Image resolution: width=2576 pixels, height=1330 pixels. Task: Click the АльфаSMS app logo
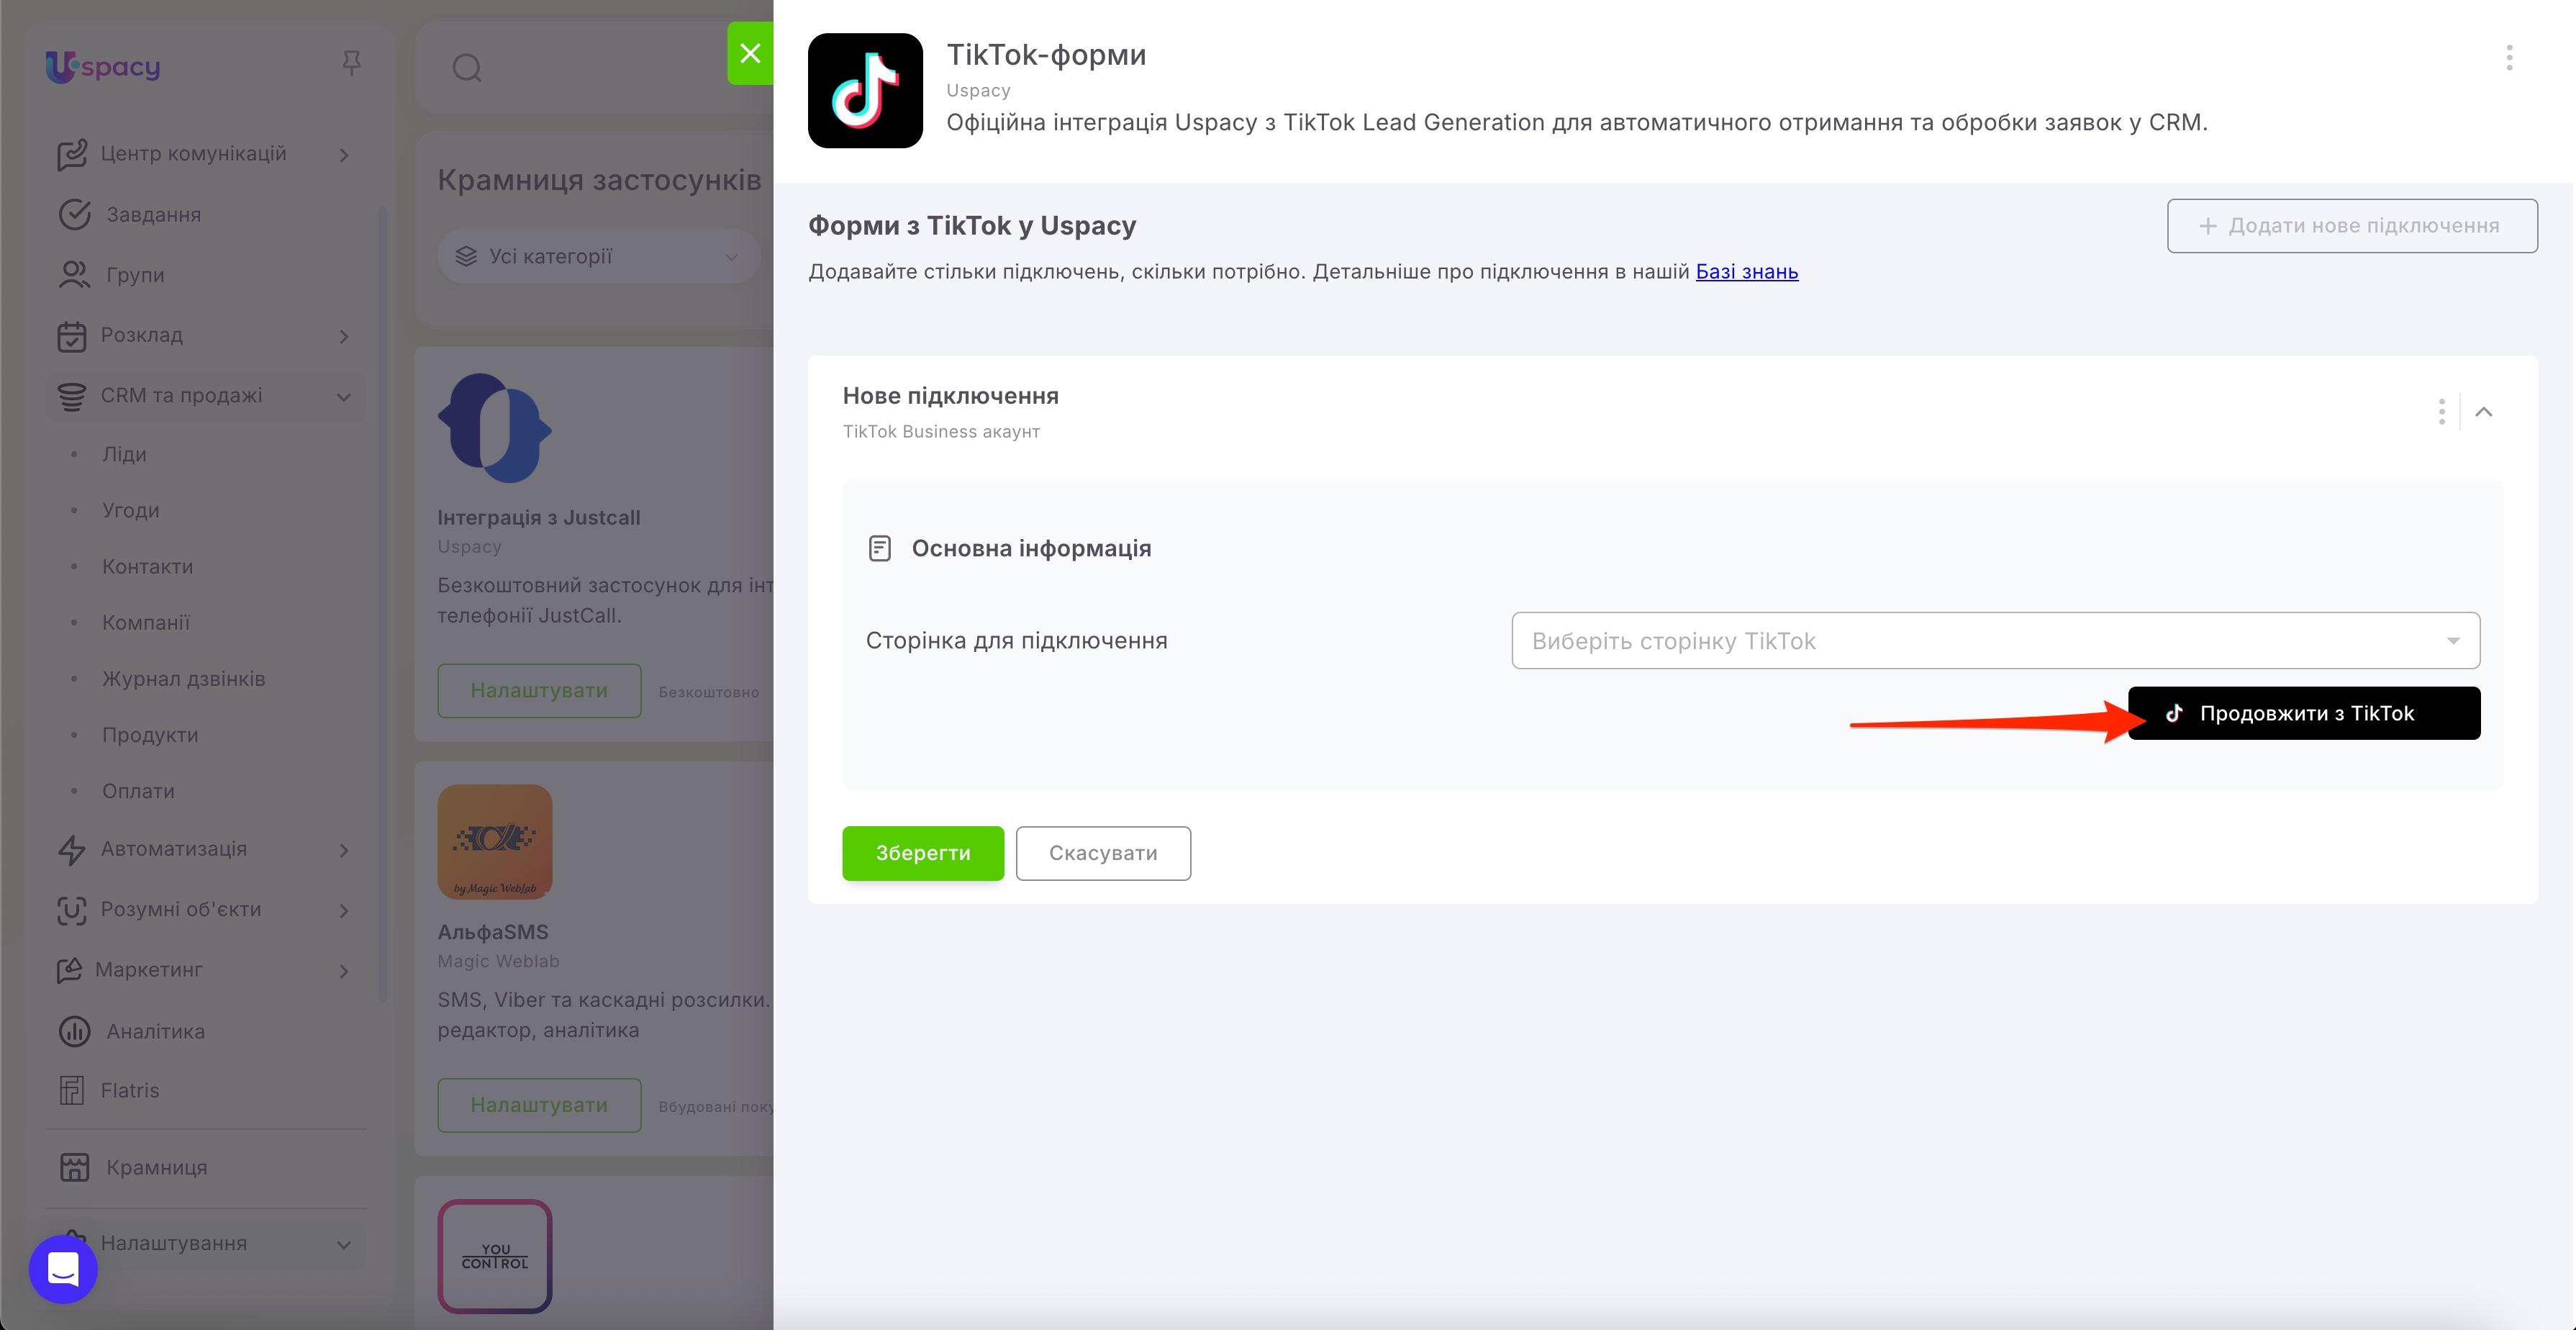point(495,842)
